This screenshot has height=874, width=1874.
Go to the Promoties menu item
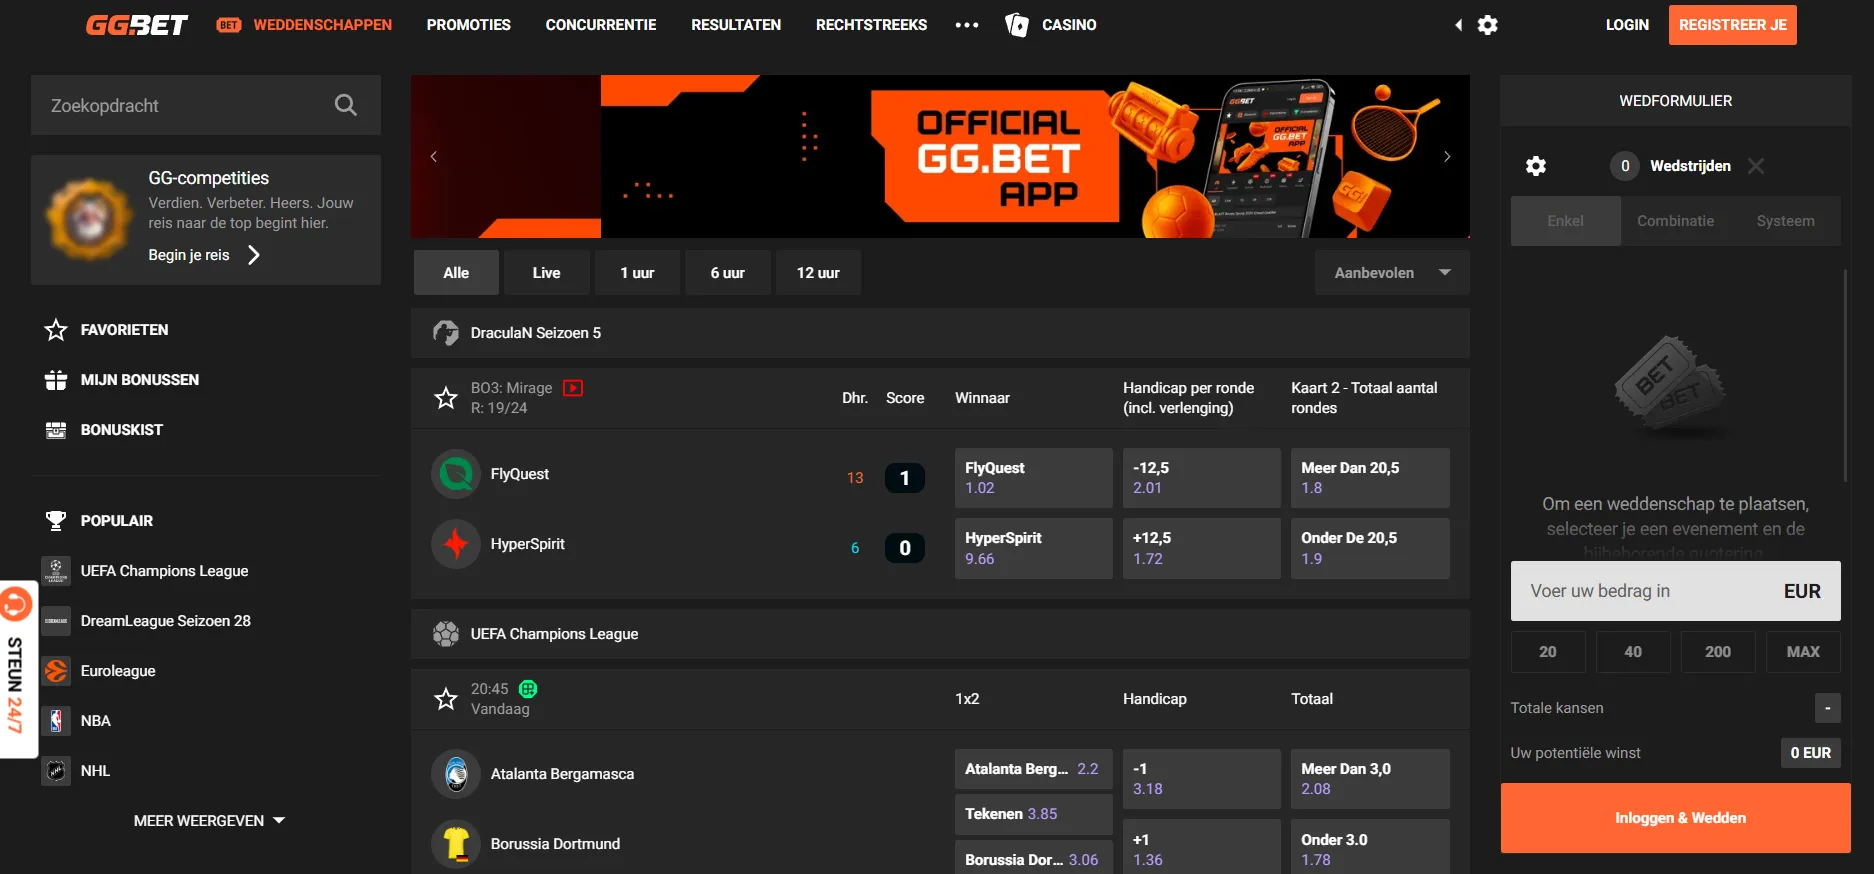tap(468, 25)
